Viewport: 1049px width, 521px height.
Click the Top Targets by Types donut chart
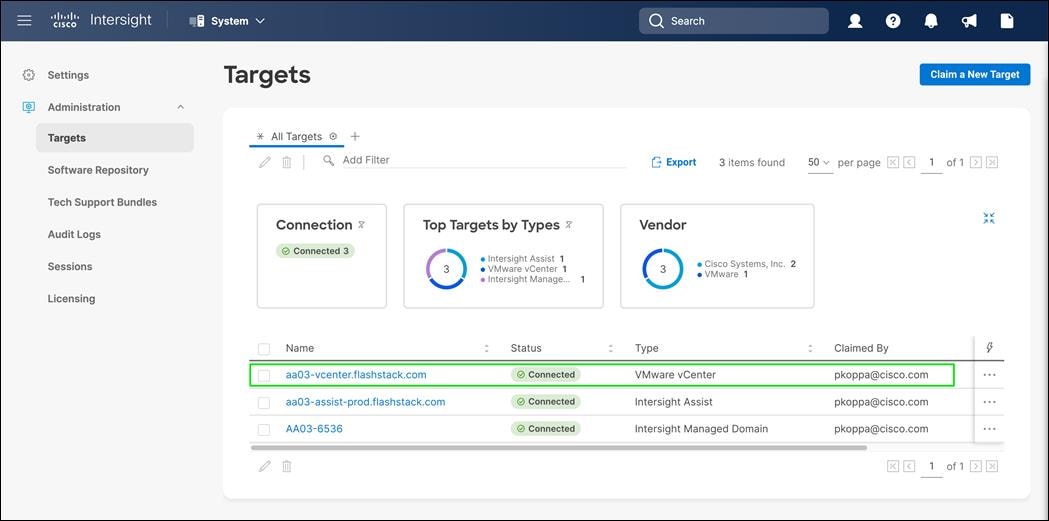tap(446, 269)
